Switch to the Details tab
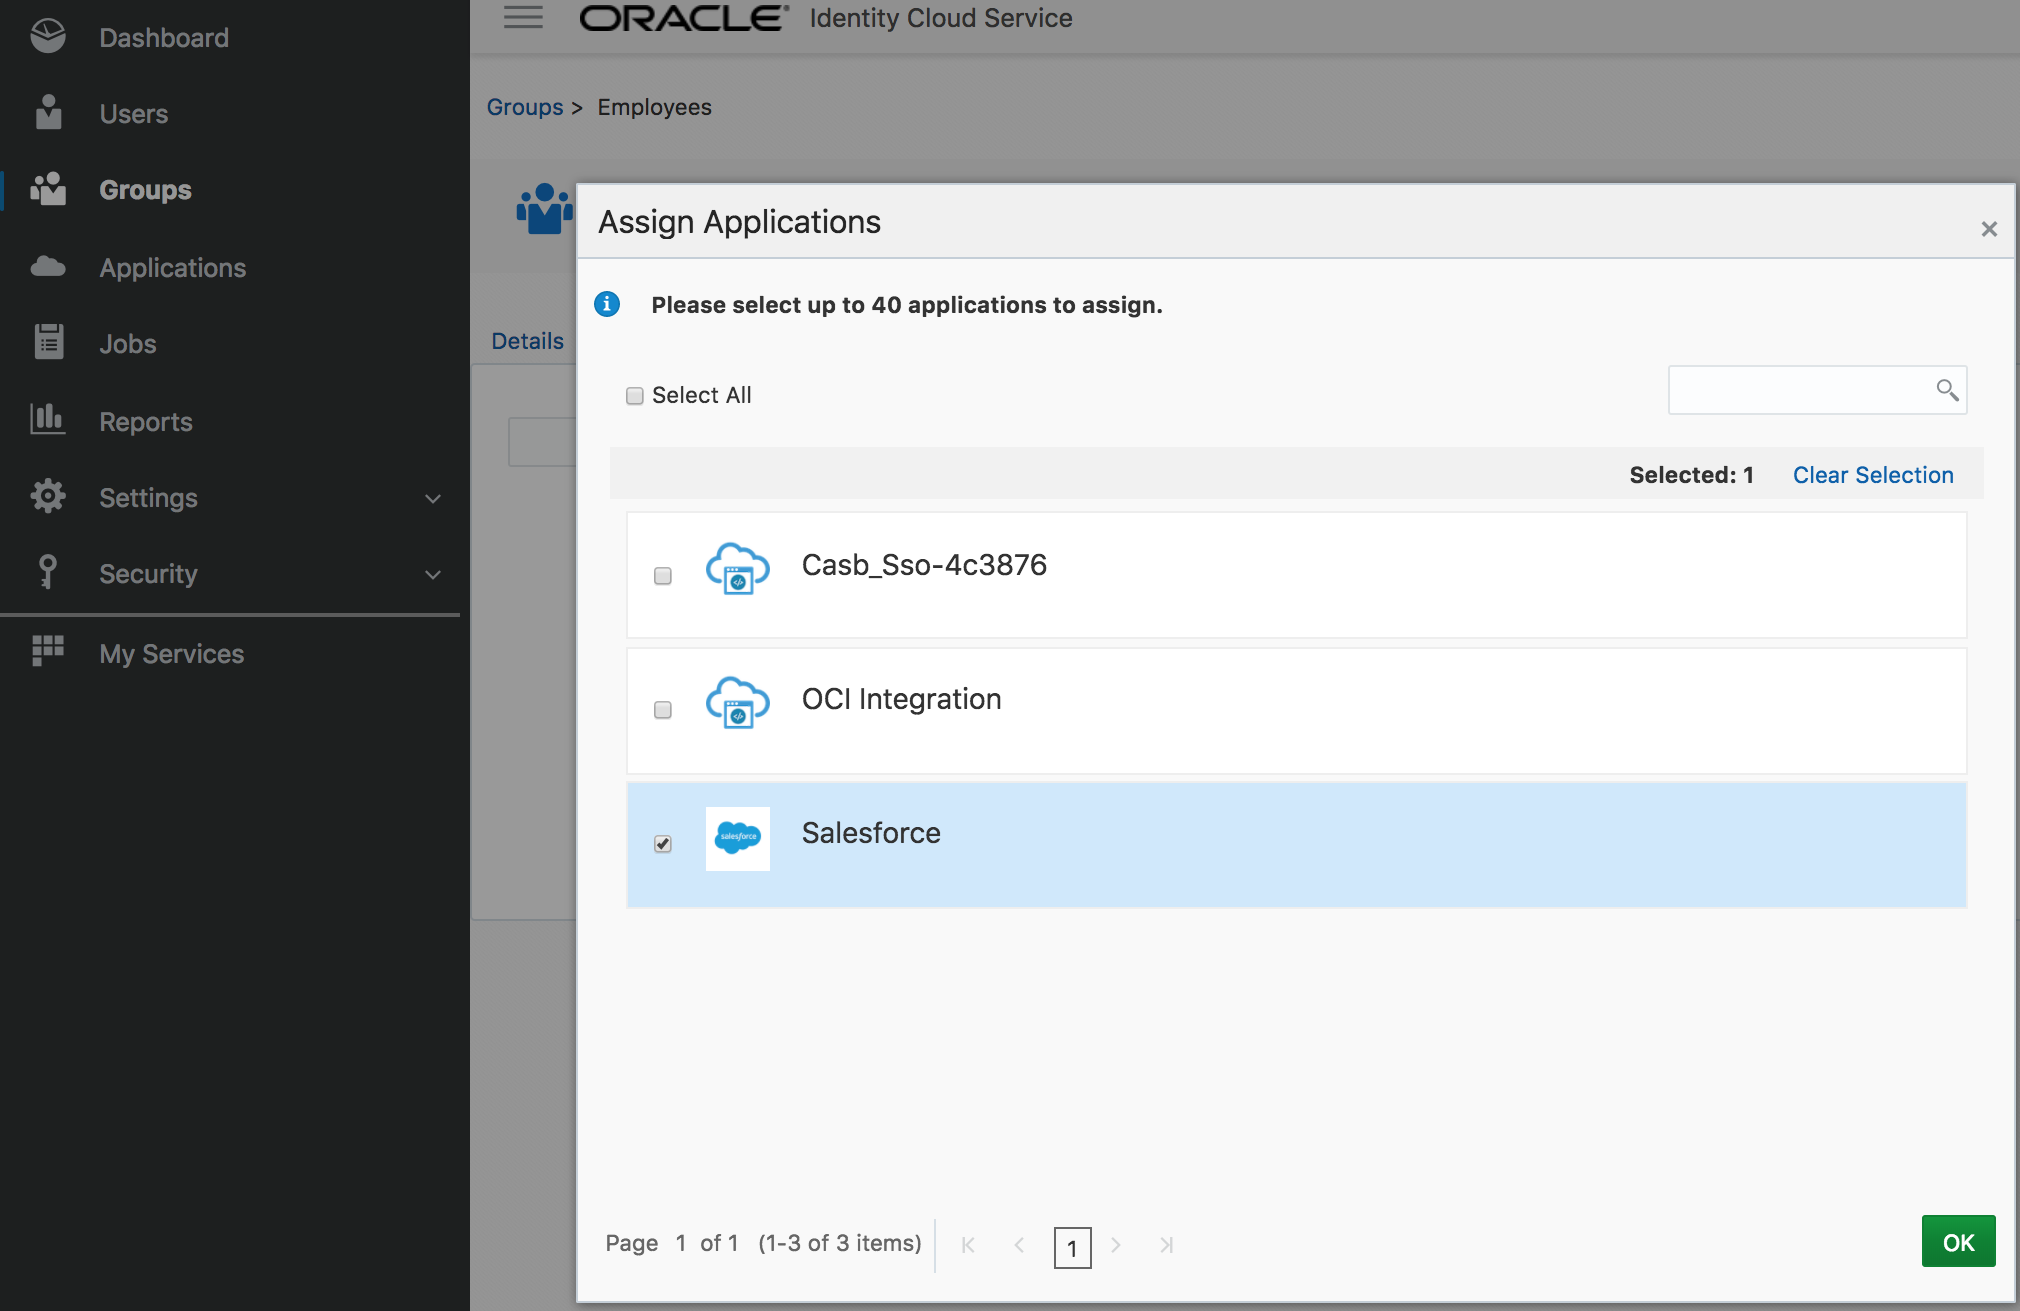This screenshot has height=1311, width=2020. [527, 342]
